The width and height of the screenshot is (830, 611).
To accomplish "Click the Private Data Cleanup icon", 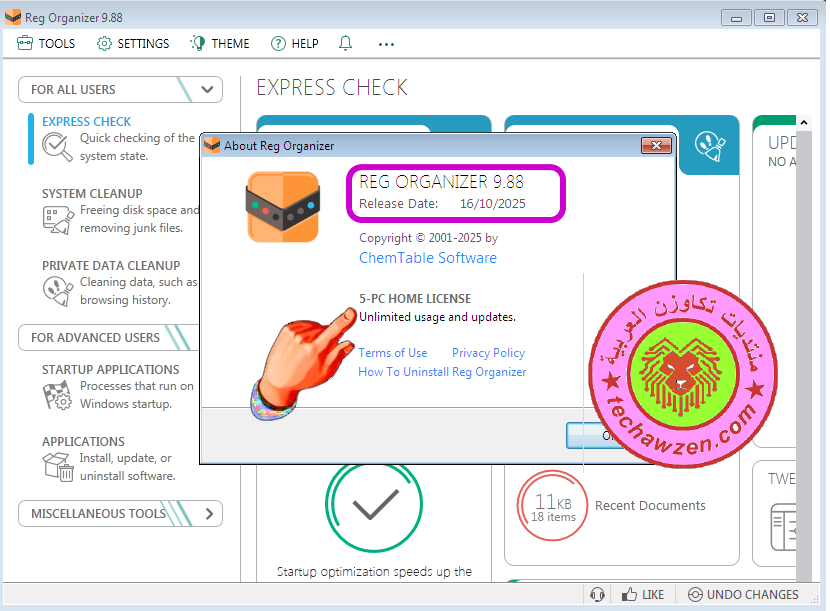I will (x=58, y=291).
